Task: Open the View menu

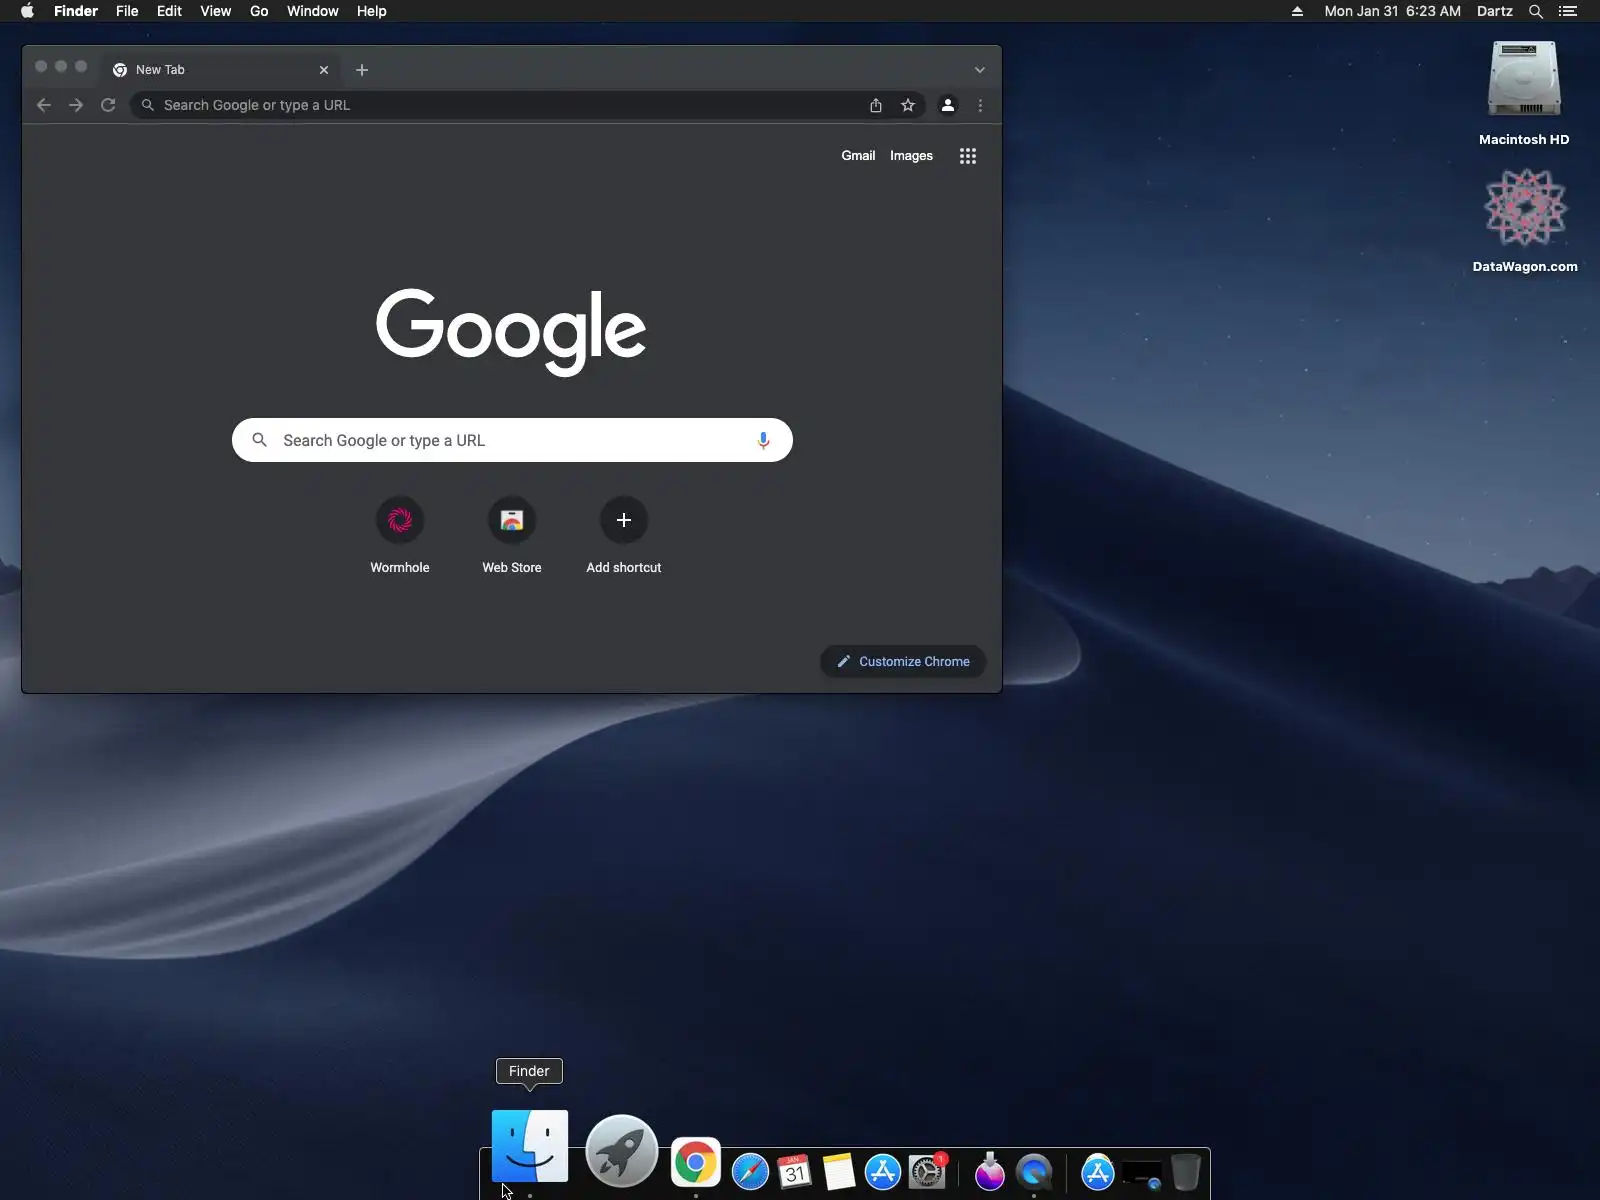Action: pyautogui.click(x=215, y=11)
